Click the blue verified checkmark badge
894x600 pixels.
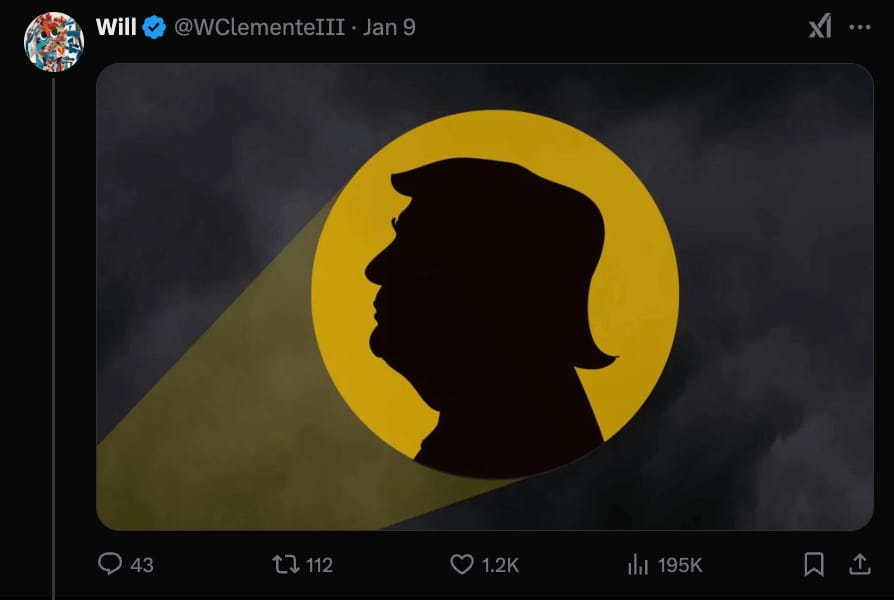tap(154, 27)
